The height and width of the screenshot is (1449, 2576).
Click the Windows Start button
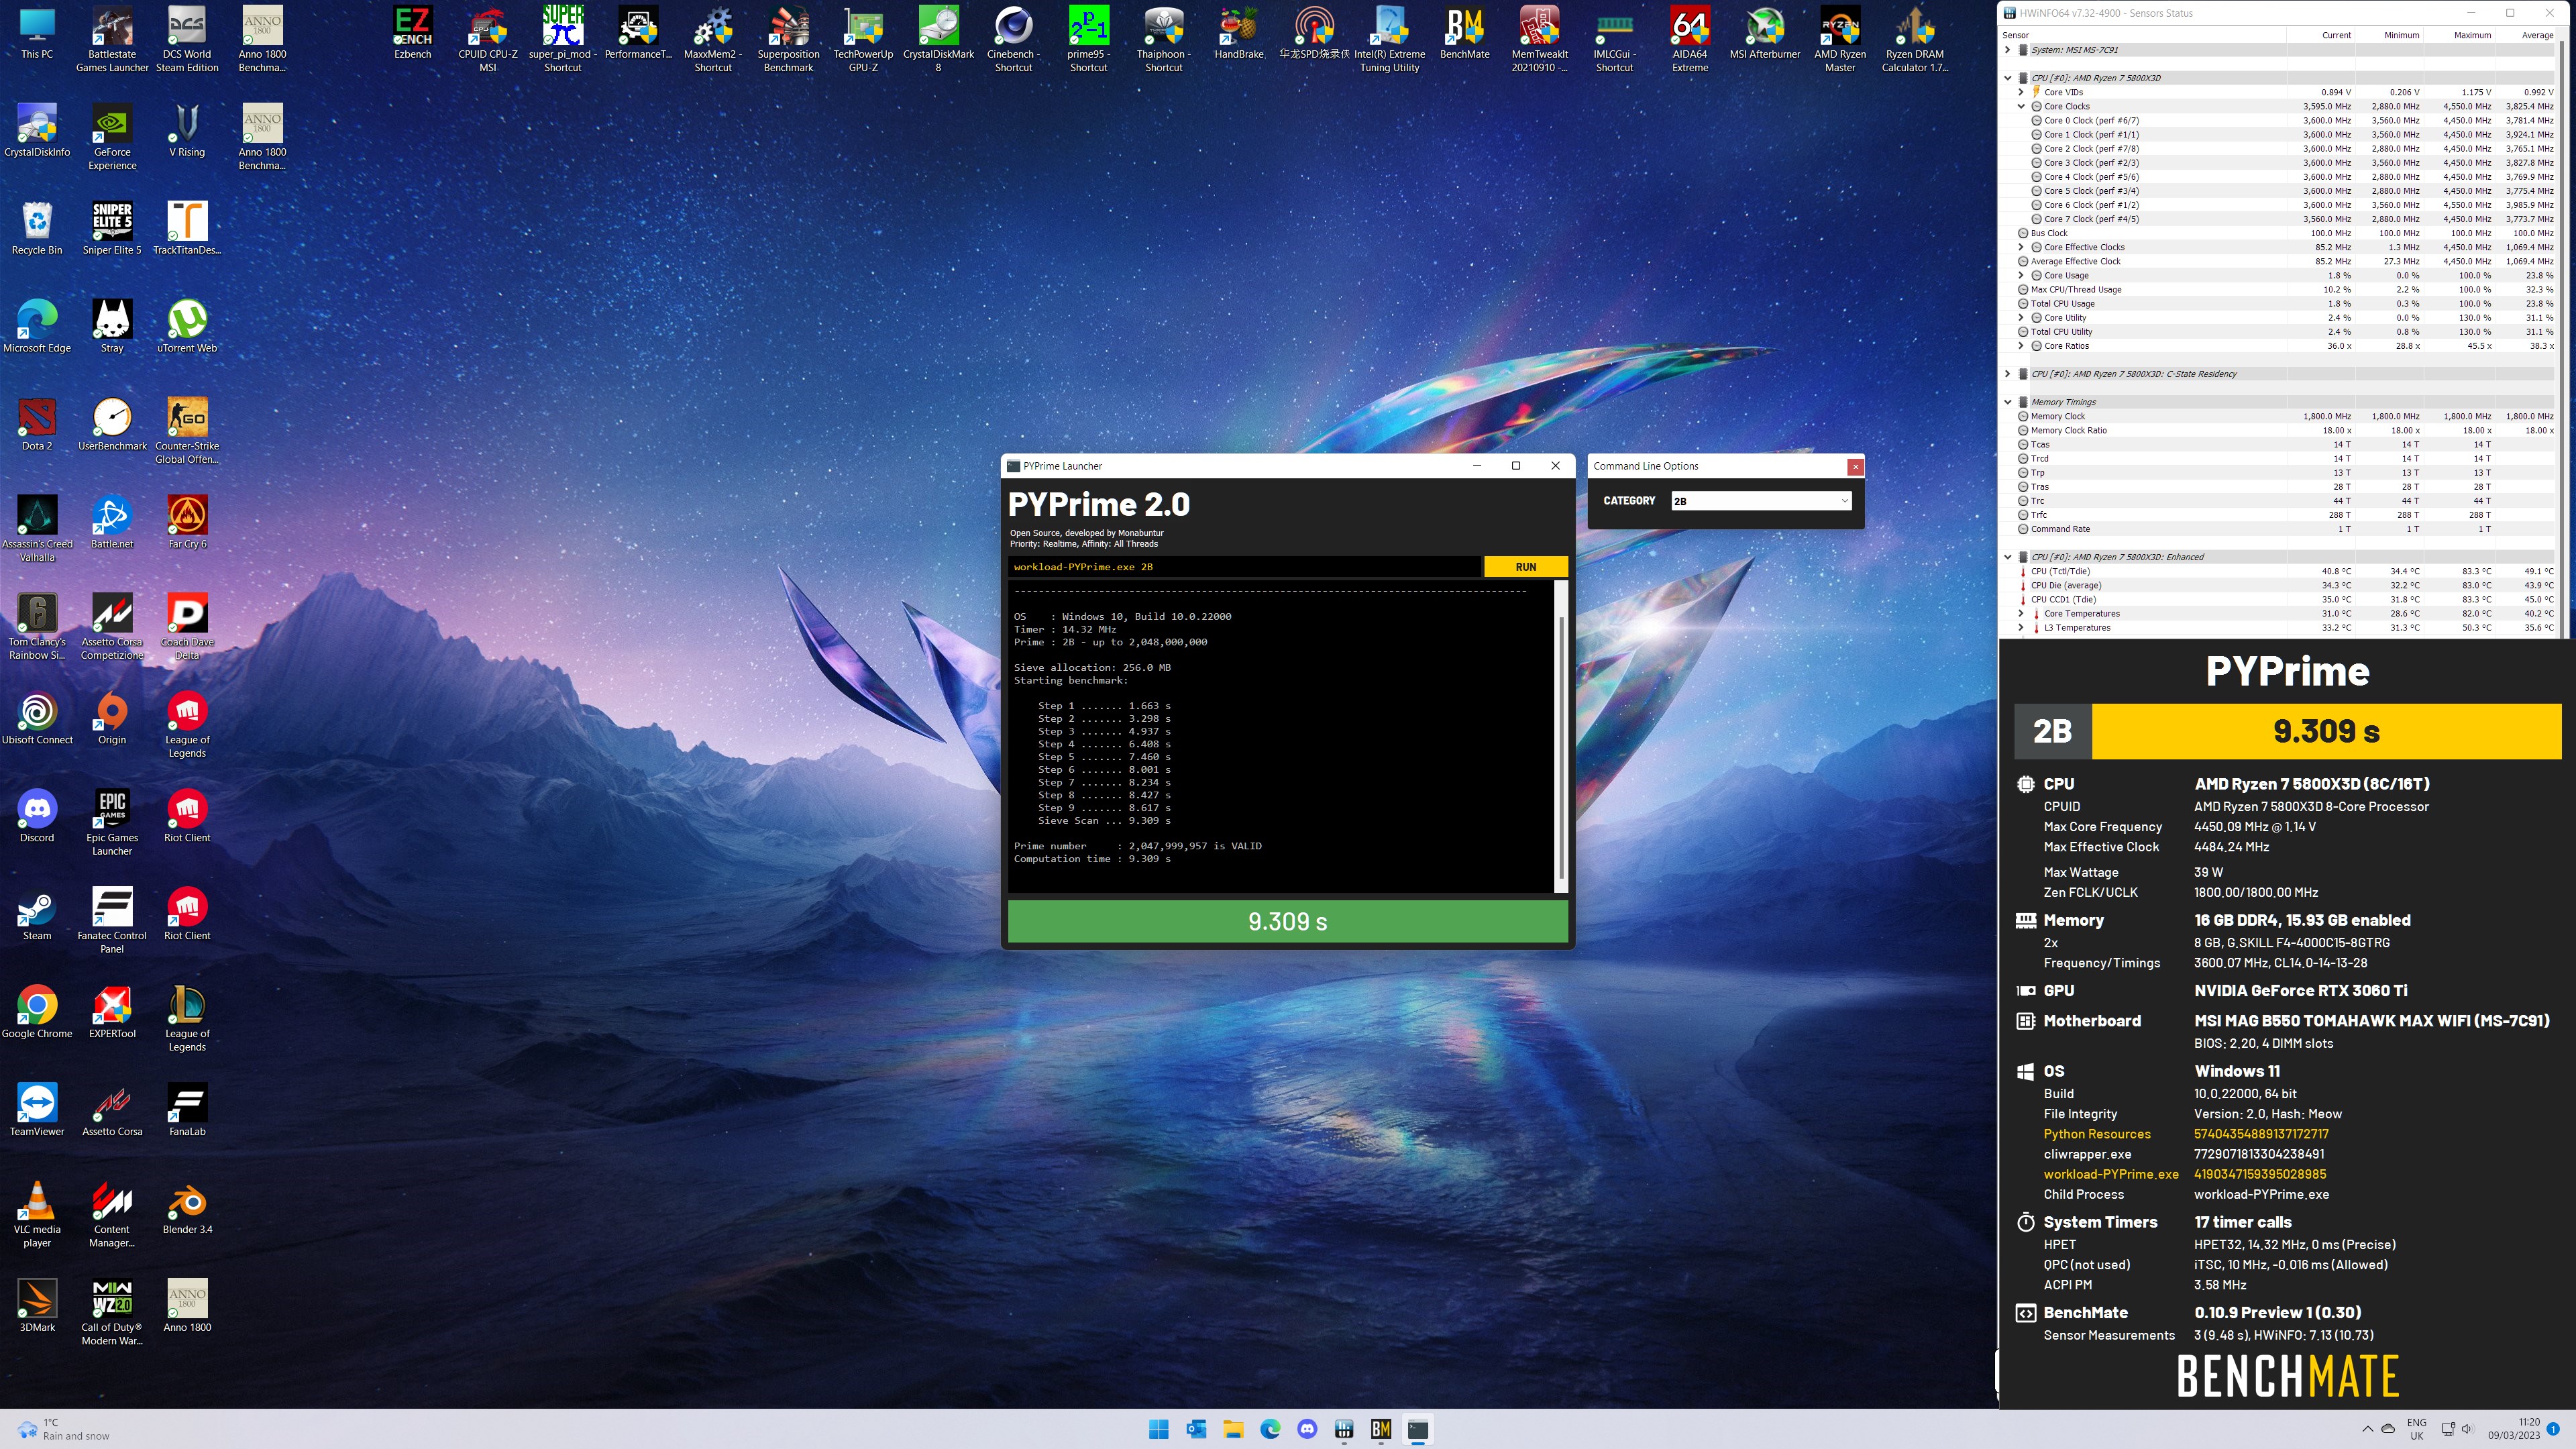click(x=1159, y=1429)
